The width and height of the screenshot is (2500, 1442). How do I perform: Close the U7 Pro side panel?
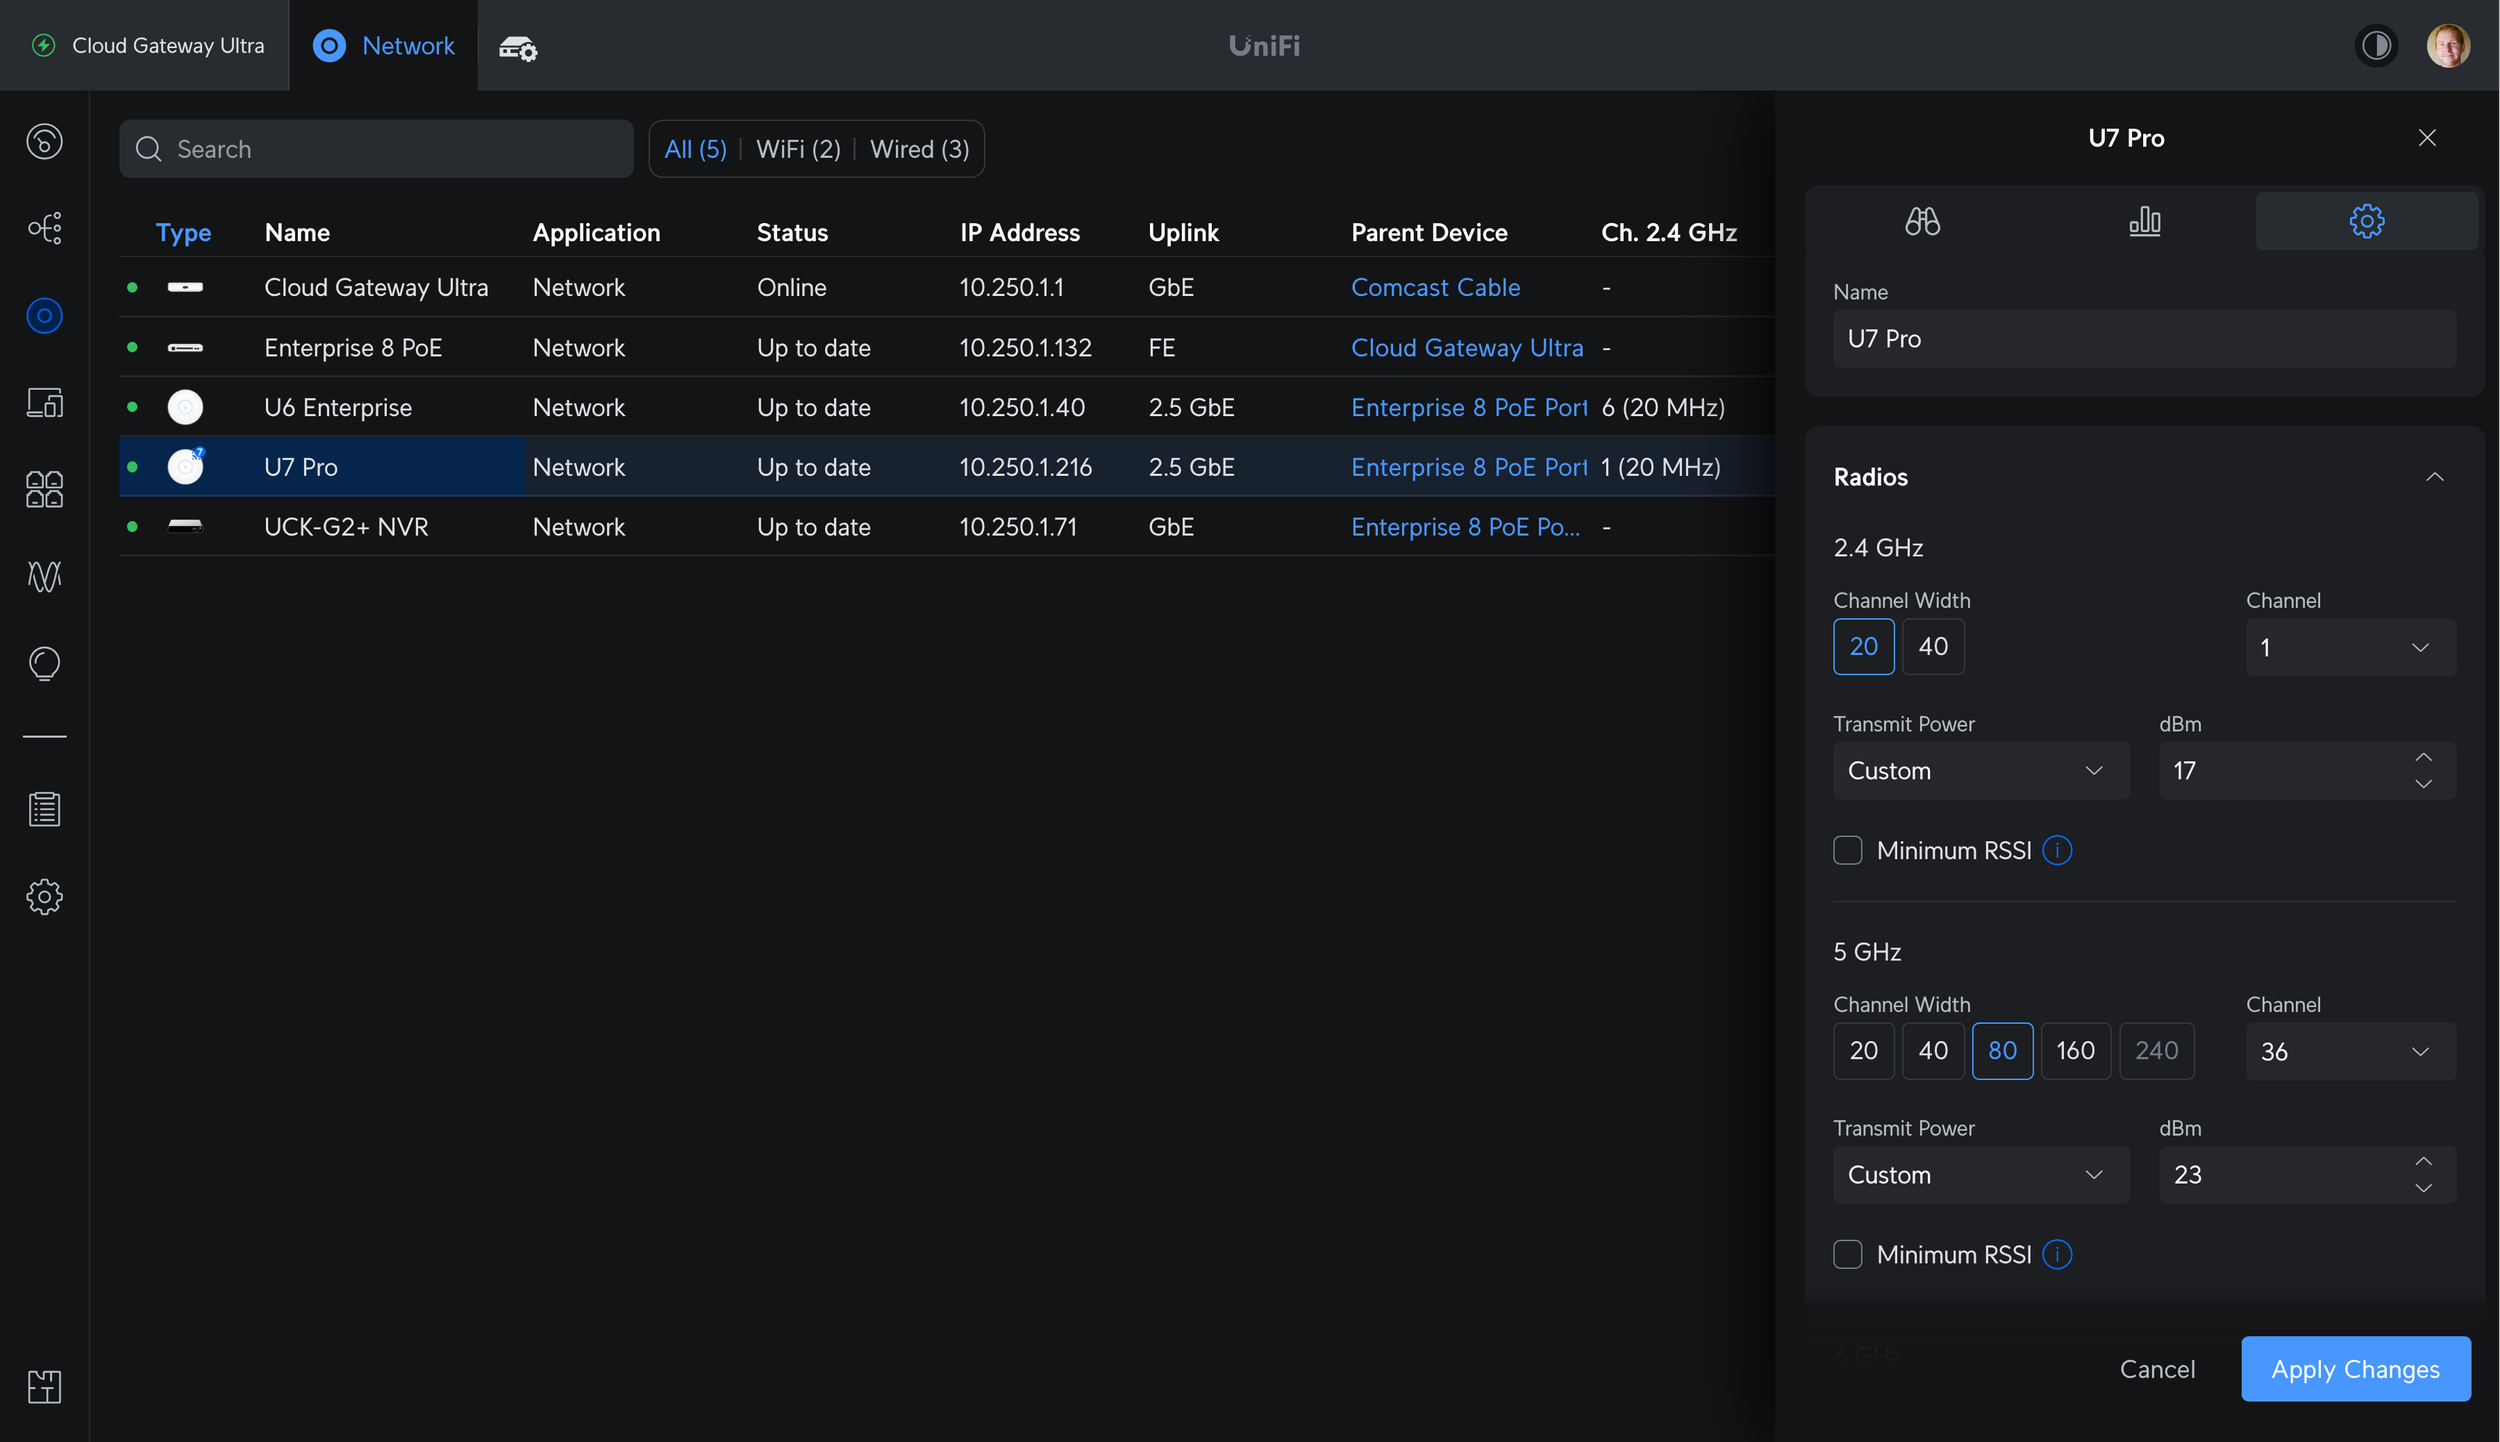(x=2427, y=138)
